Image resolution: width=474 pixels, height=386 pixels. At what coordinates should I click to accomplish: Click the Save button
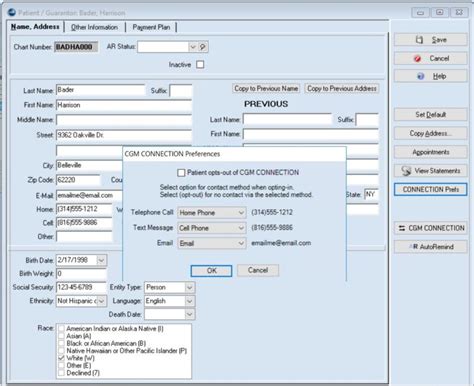point(430,40)
